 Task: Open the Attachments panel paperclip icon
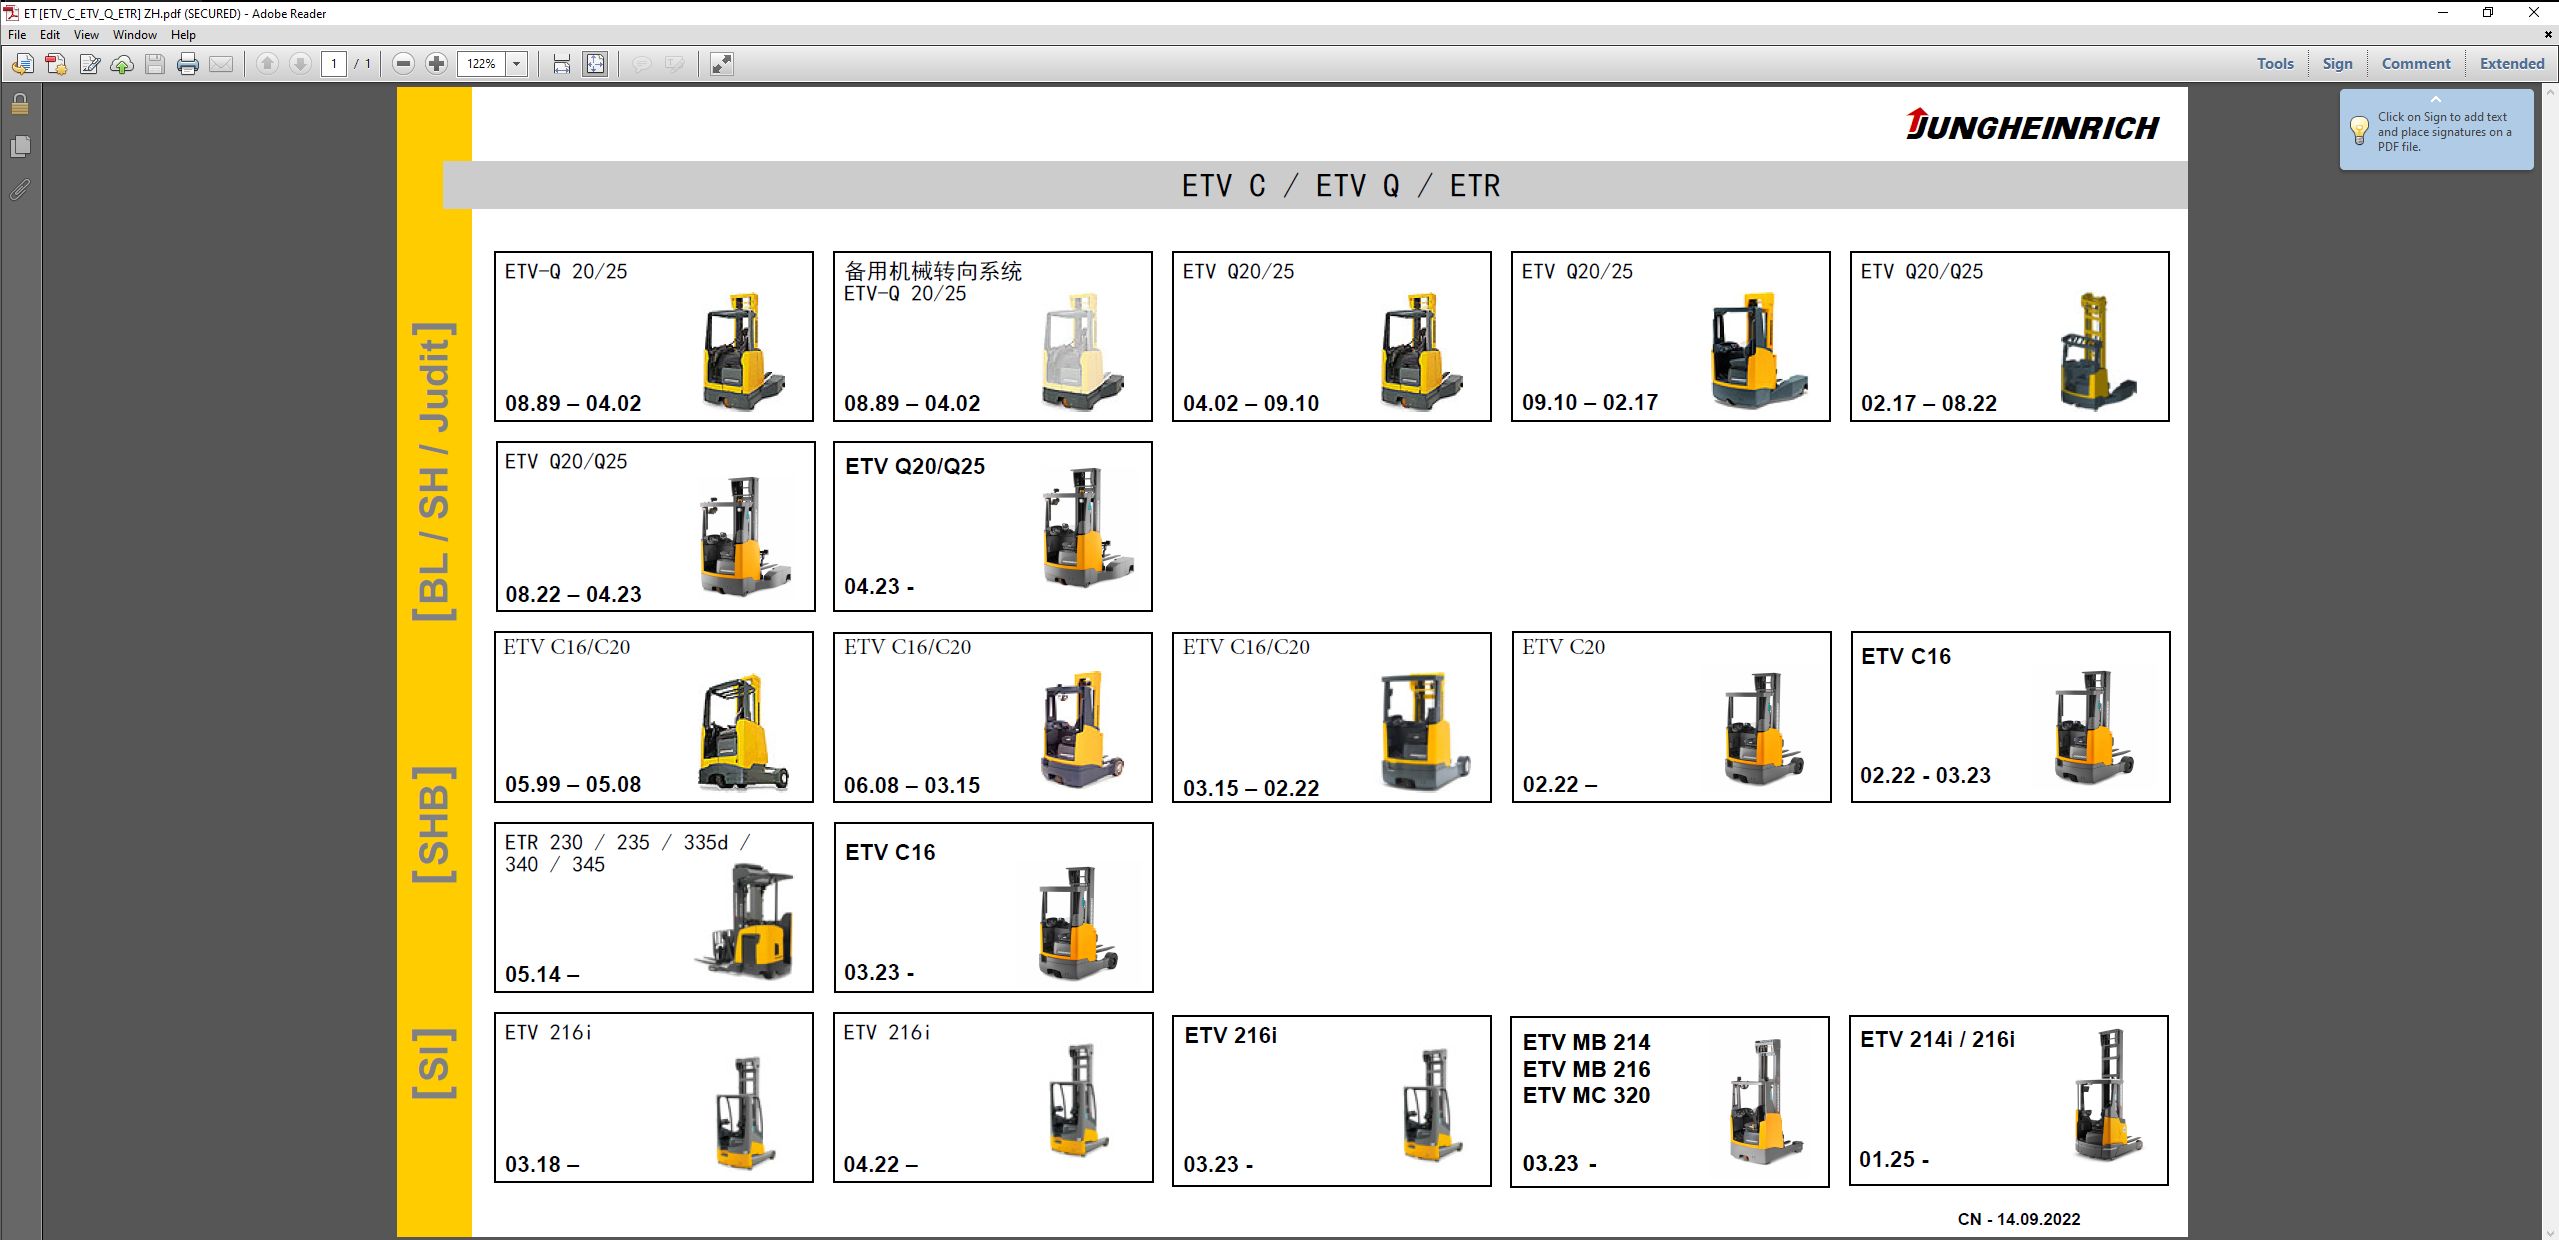(19, 190)
